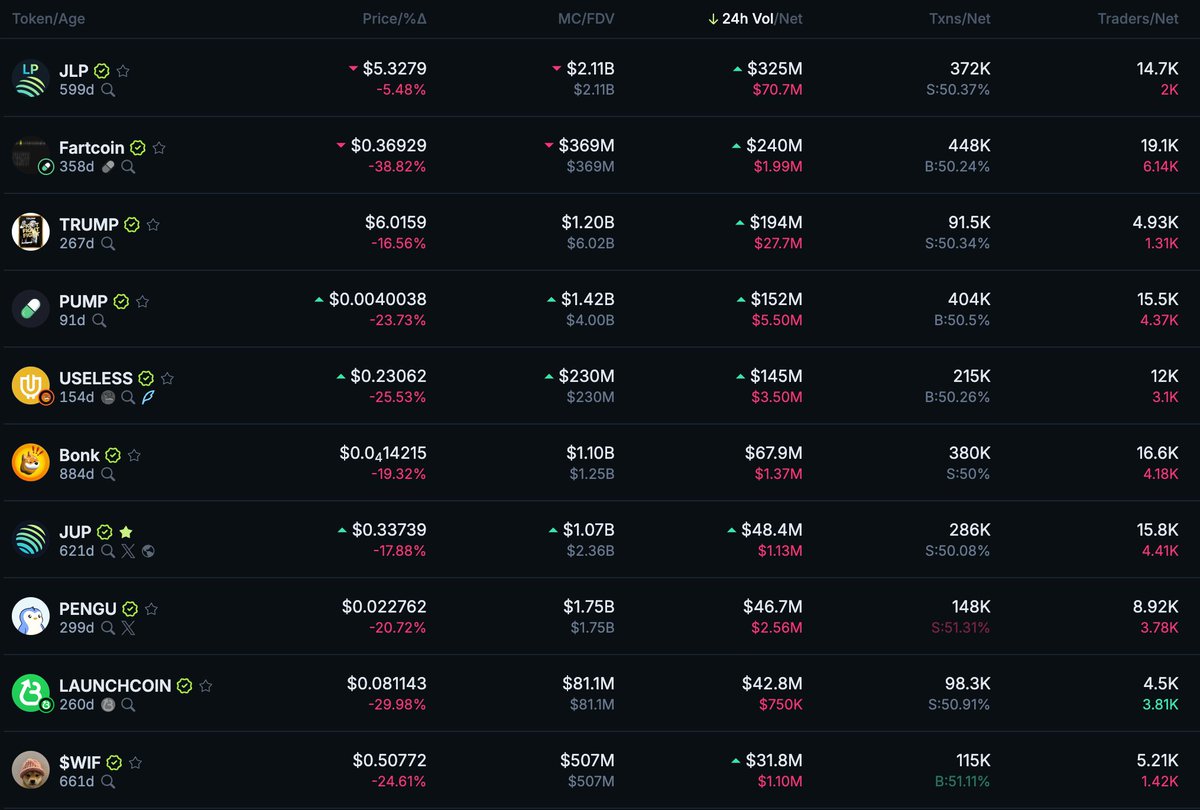Viewport: 1200px width, 810px height.
Task: Click the verified badge next to LAUNCHCOIN
Action: tap(185, 686)
